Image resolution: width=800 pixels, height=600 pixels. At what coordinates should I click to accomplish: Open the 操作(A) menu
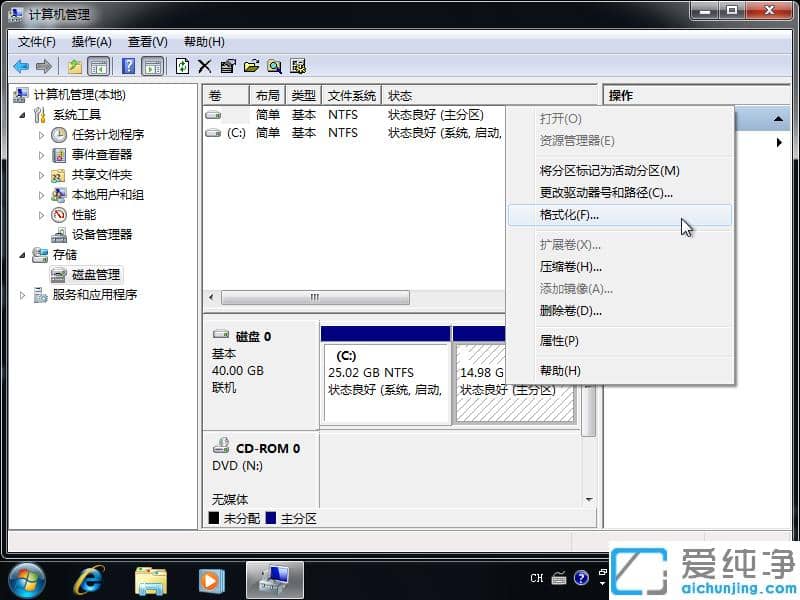[x=91, y=41]
